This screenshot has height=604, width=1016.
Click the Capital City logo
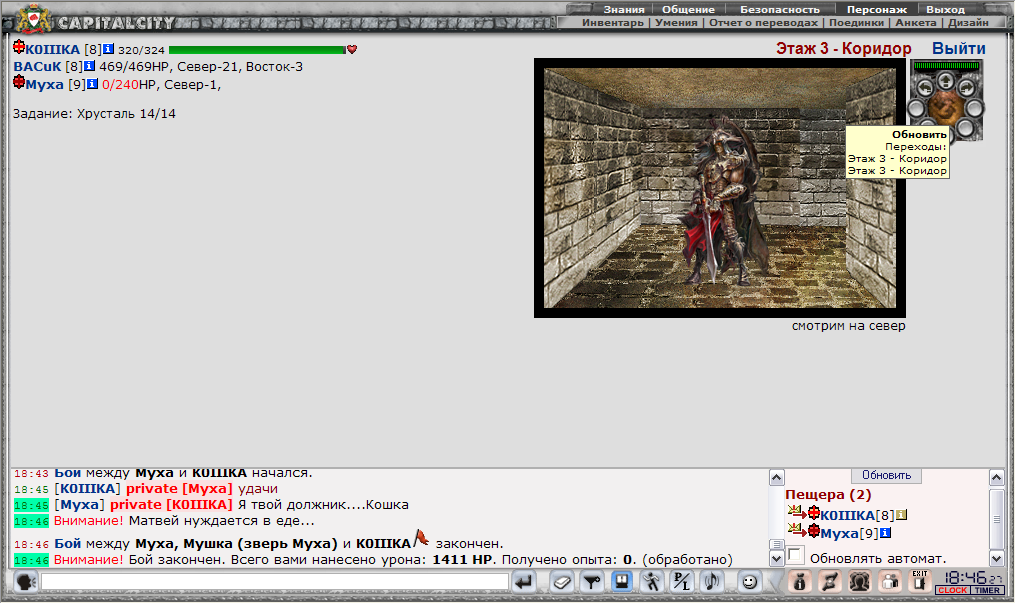[96, 19]
